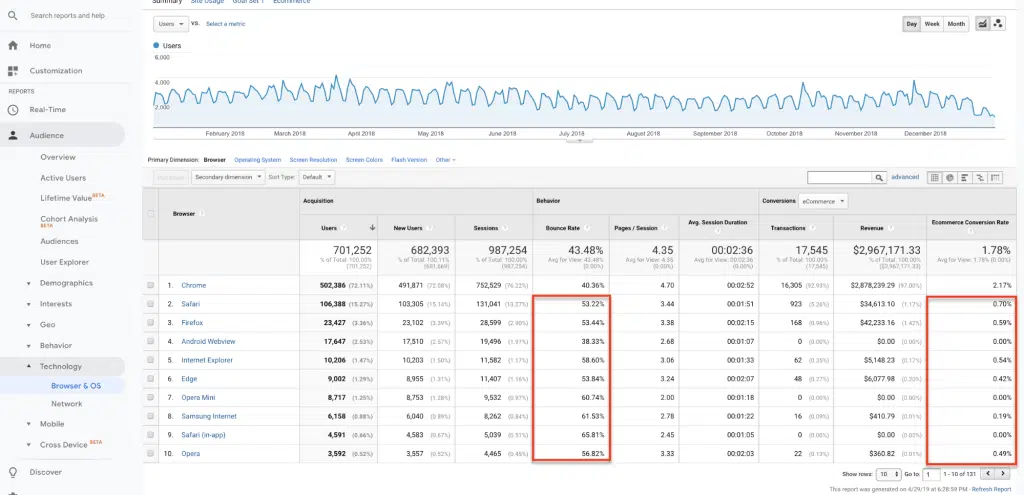
Task: Click the Audience person icon
Action: [12, 136]
